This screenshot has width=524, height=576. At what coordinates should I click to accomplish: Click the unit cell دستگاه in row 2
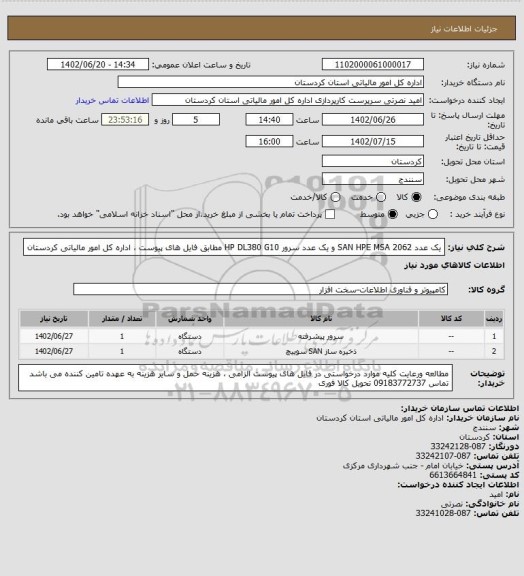pos(190,351)
